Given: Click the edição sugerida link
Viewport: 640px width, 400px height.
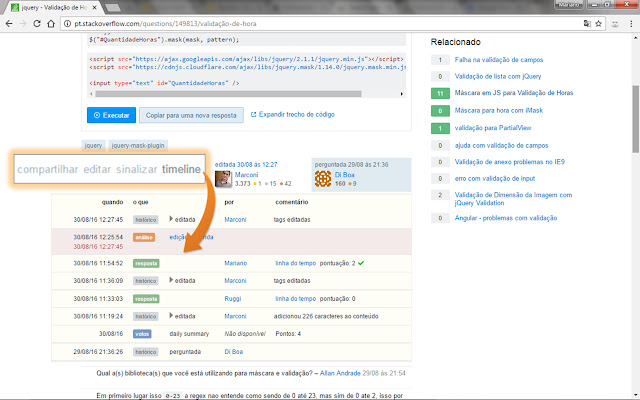Looking at the screenshot, I should [x=191, y=237].
